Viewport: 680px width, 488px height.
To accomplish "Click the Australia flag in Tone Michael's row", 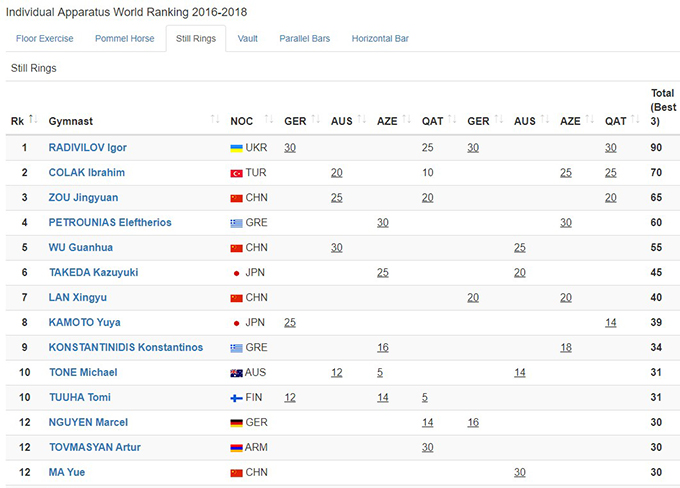I will click(236, 373).
